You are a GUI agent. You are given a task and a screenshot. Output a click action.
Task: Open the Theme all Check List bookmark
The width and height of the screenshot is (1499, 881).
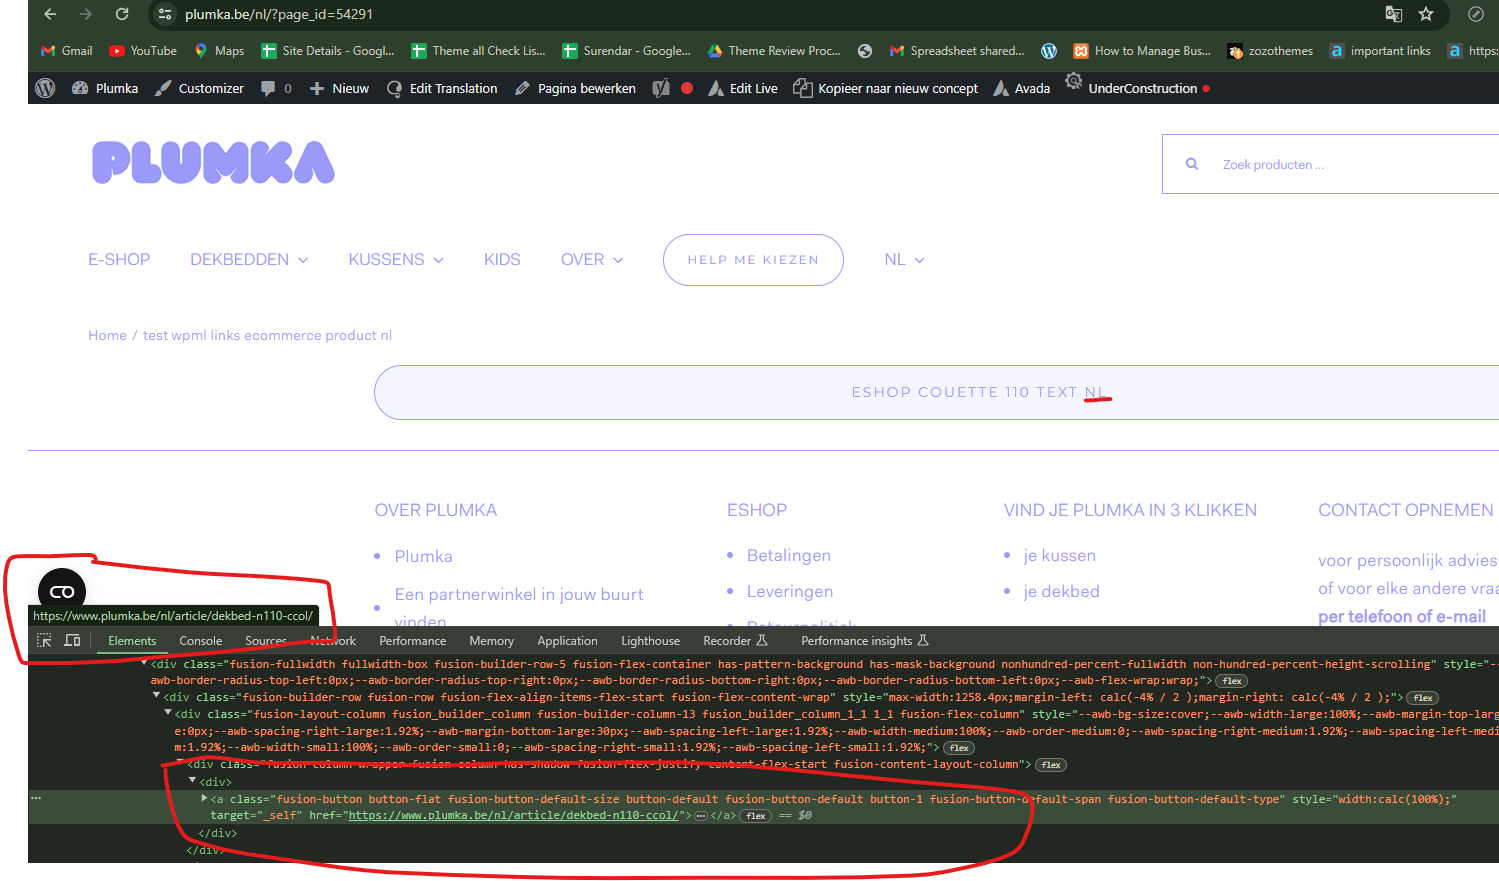[478, 51]
